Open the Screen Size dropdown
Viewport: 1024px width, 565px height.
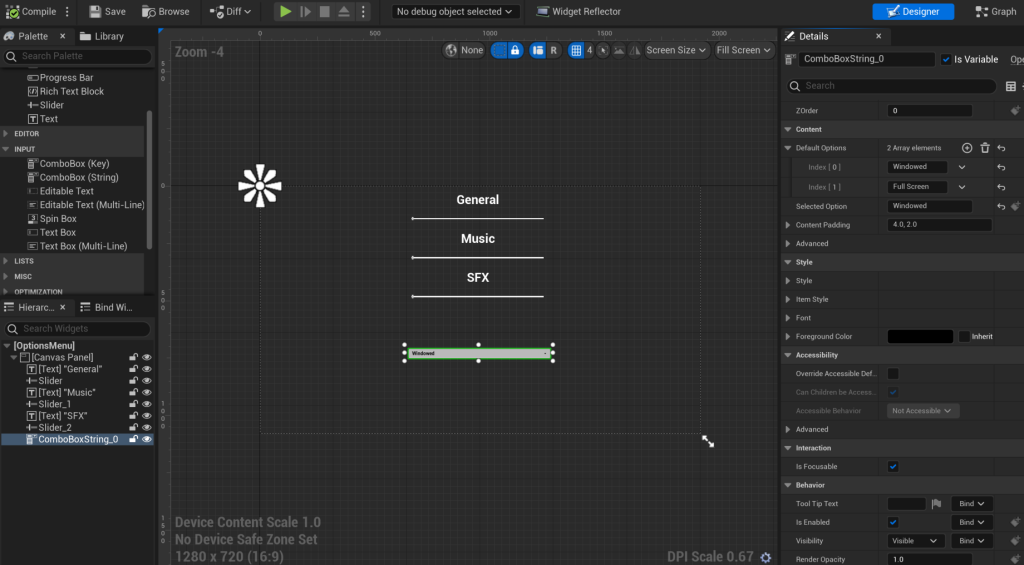pos(675,50)
